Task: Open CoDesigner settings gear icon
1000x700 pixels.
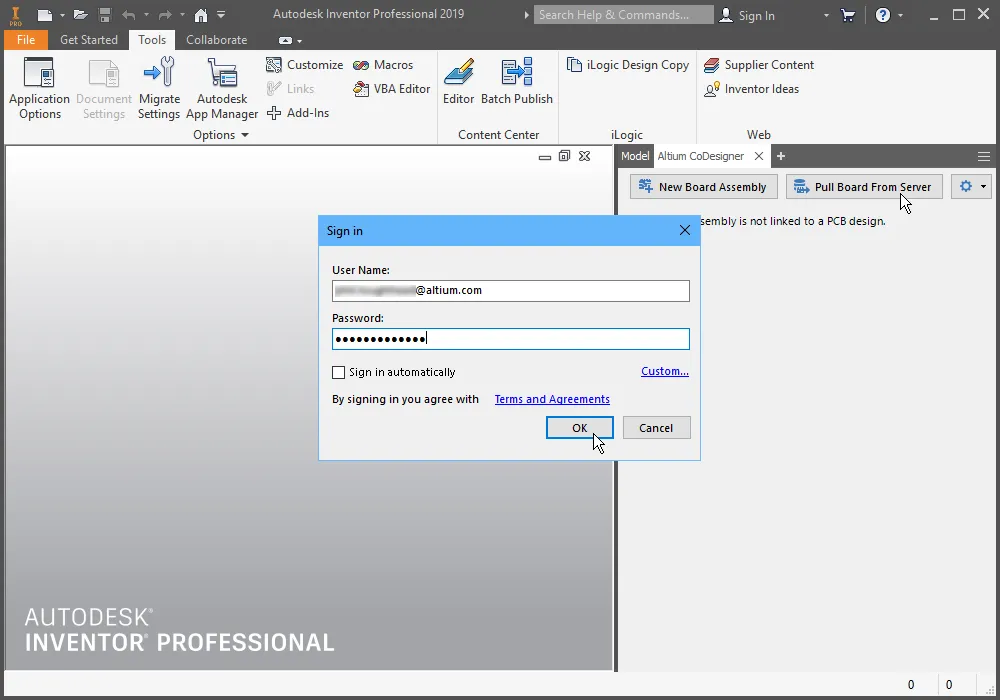Action: (966, 186)
